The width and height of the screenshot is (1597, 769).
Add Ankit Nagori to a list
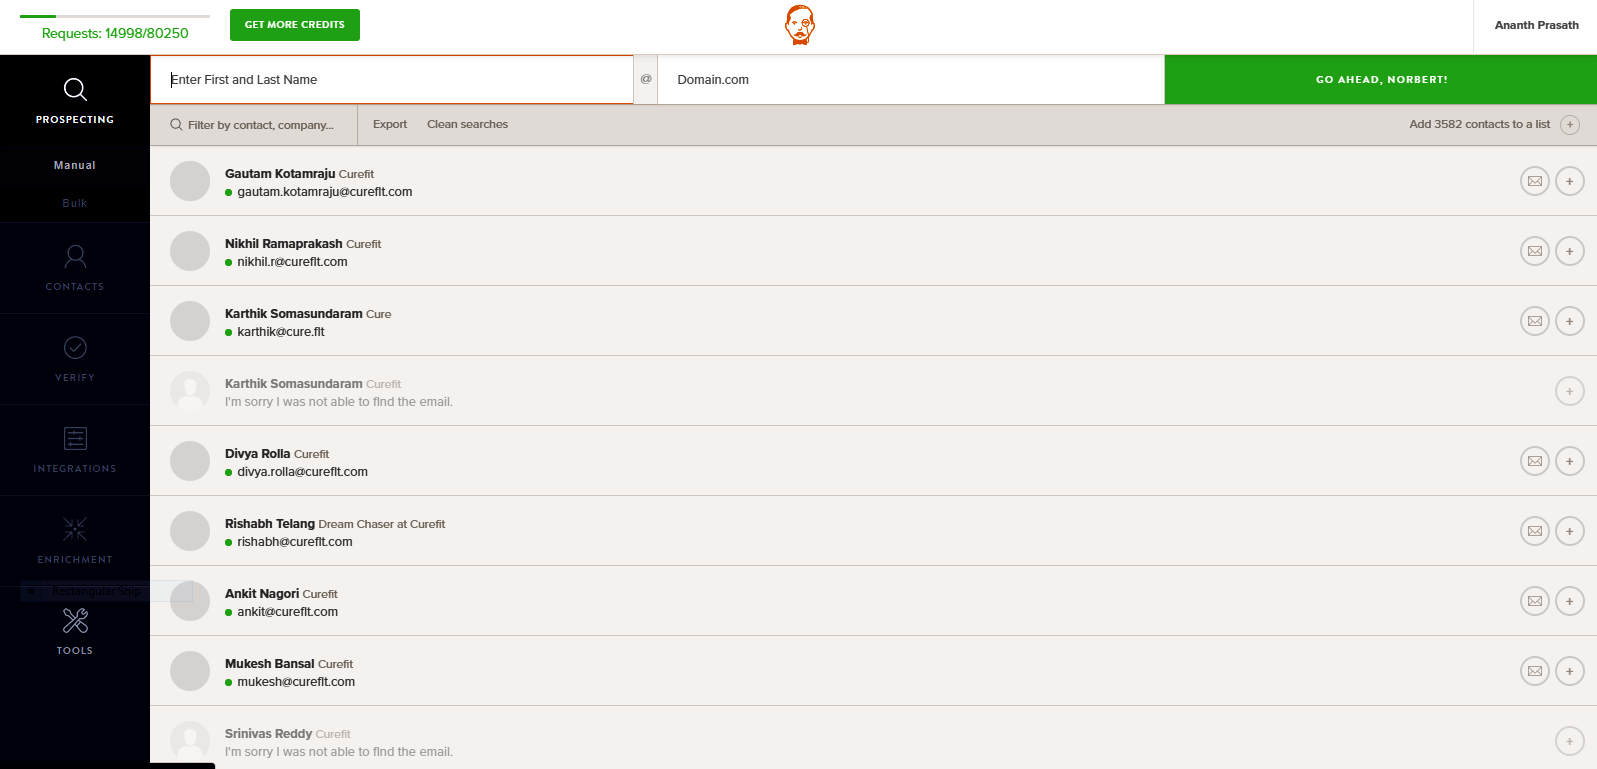pos(1570,601)
